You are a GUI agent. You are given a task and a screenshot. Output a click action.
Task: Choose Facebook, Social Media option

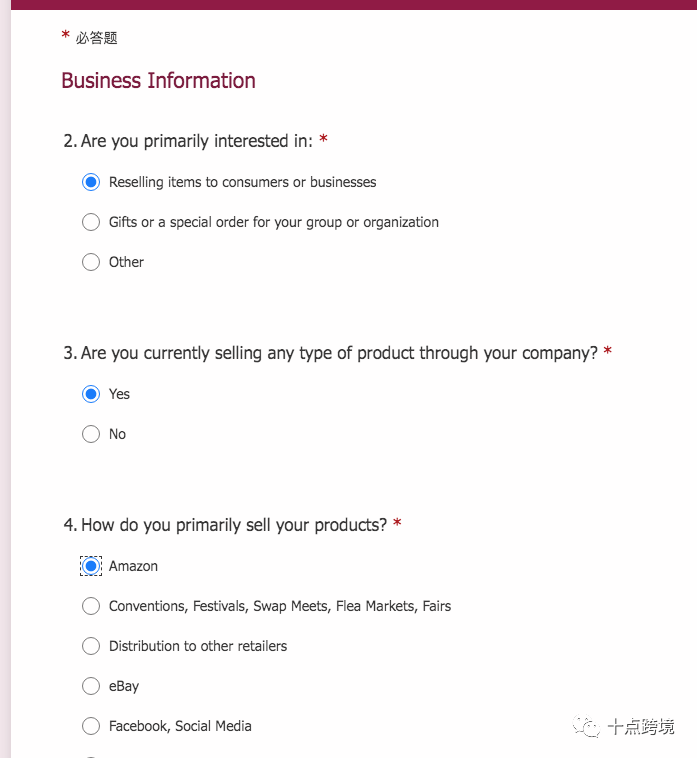pyautogui.click(x=91, y=726)
